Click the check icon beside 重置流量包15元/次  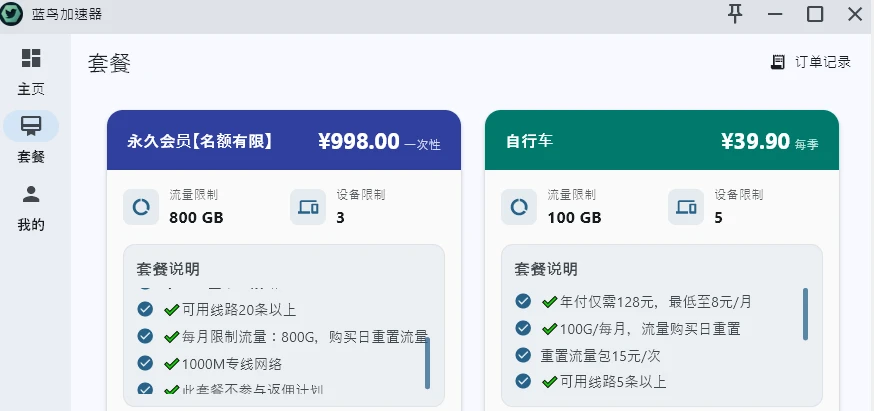click(x=523, y=355)
